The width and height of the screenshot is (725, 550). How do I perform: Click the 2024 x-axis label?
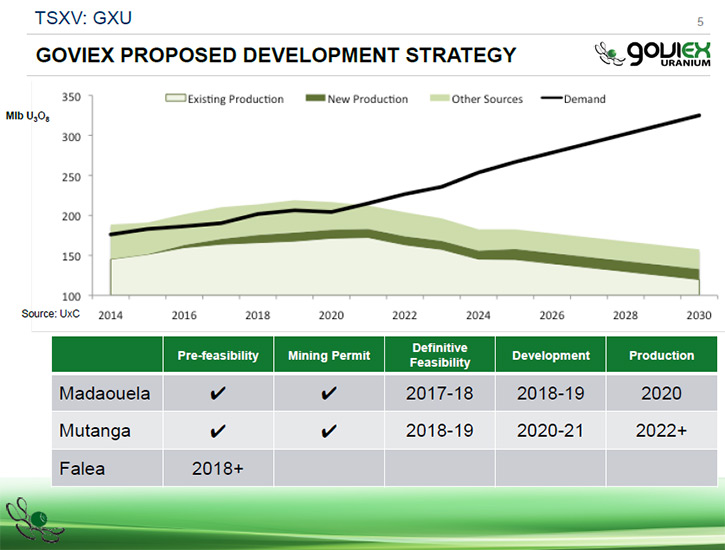478,316
